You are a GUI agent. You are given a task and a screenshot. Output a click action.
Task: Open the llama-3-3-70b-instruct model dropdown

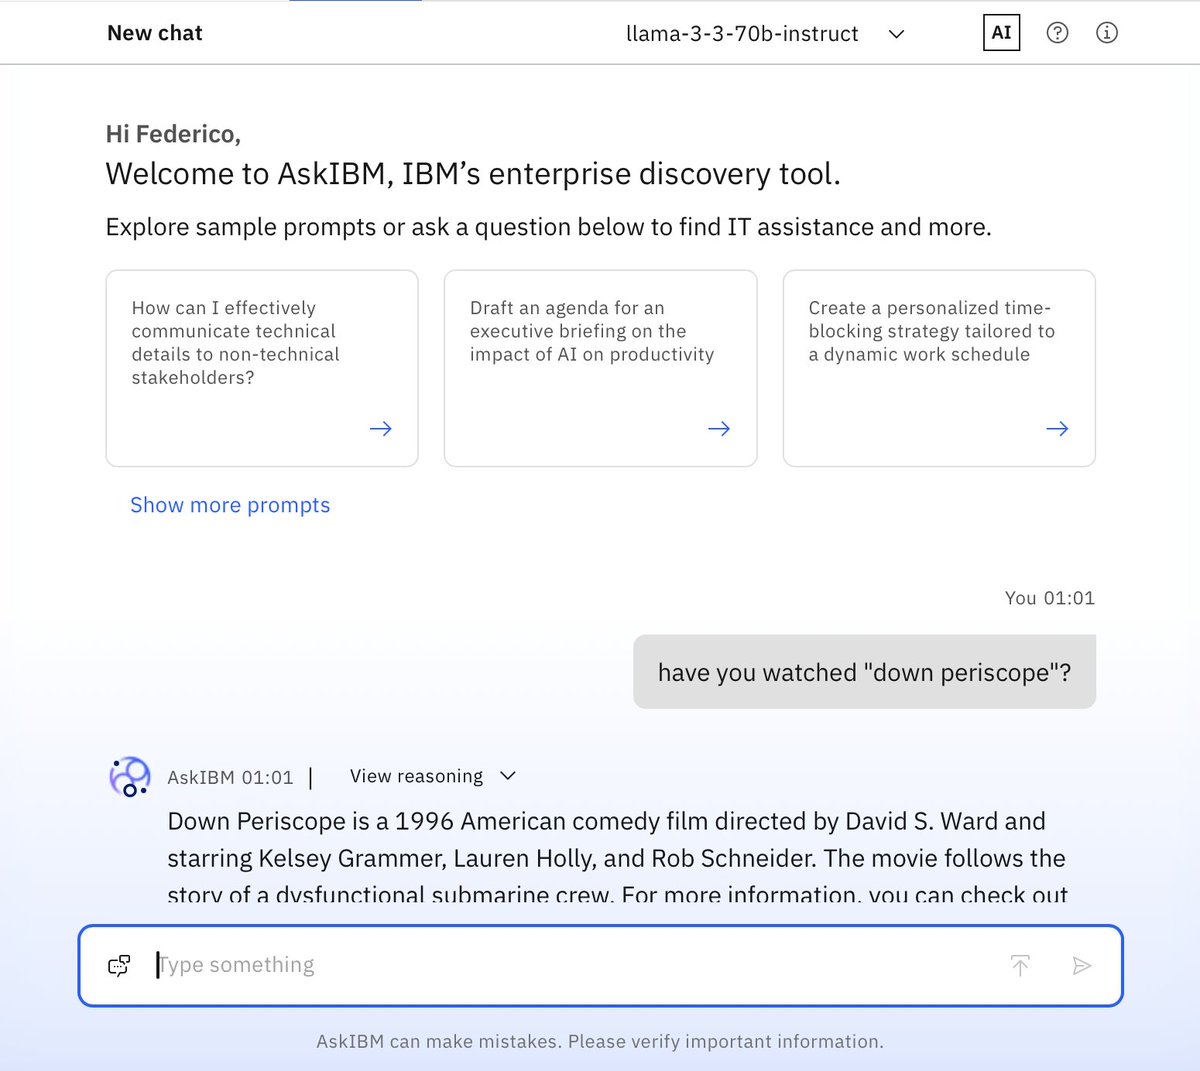(765, 34)
